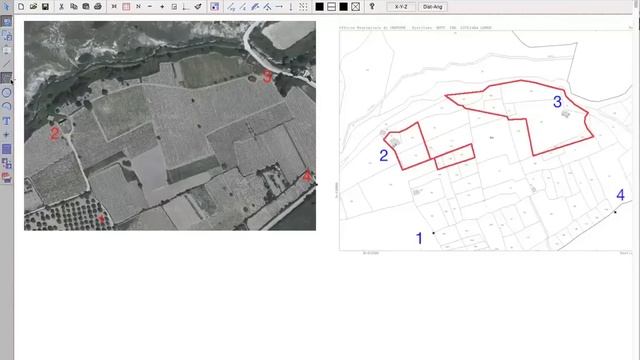Viewport: 640px width, 360px height.
Task: Click the aerial photo image
Action: (170, 126)
